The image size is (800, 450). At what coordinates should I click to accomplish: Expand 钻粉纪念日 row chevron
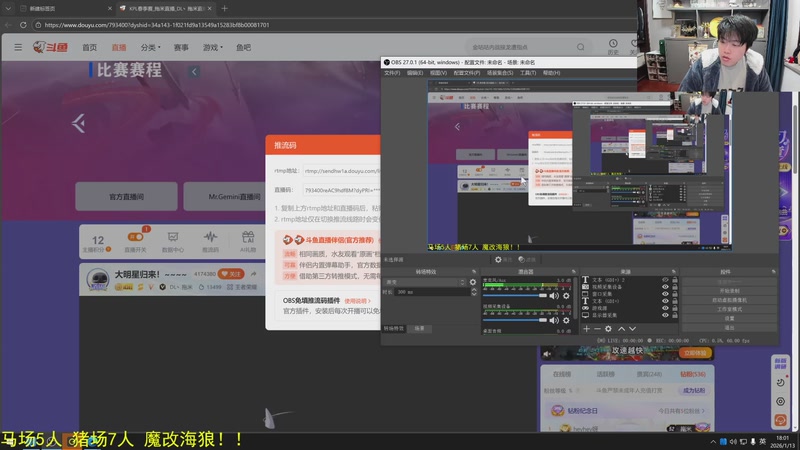pos(703,411)
